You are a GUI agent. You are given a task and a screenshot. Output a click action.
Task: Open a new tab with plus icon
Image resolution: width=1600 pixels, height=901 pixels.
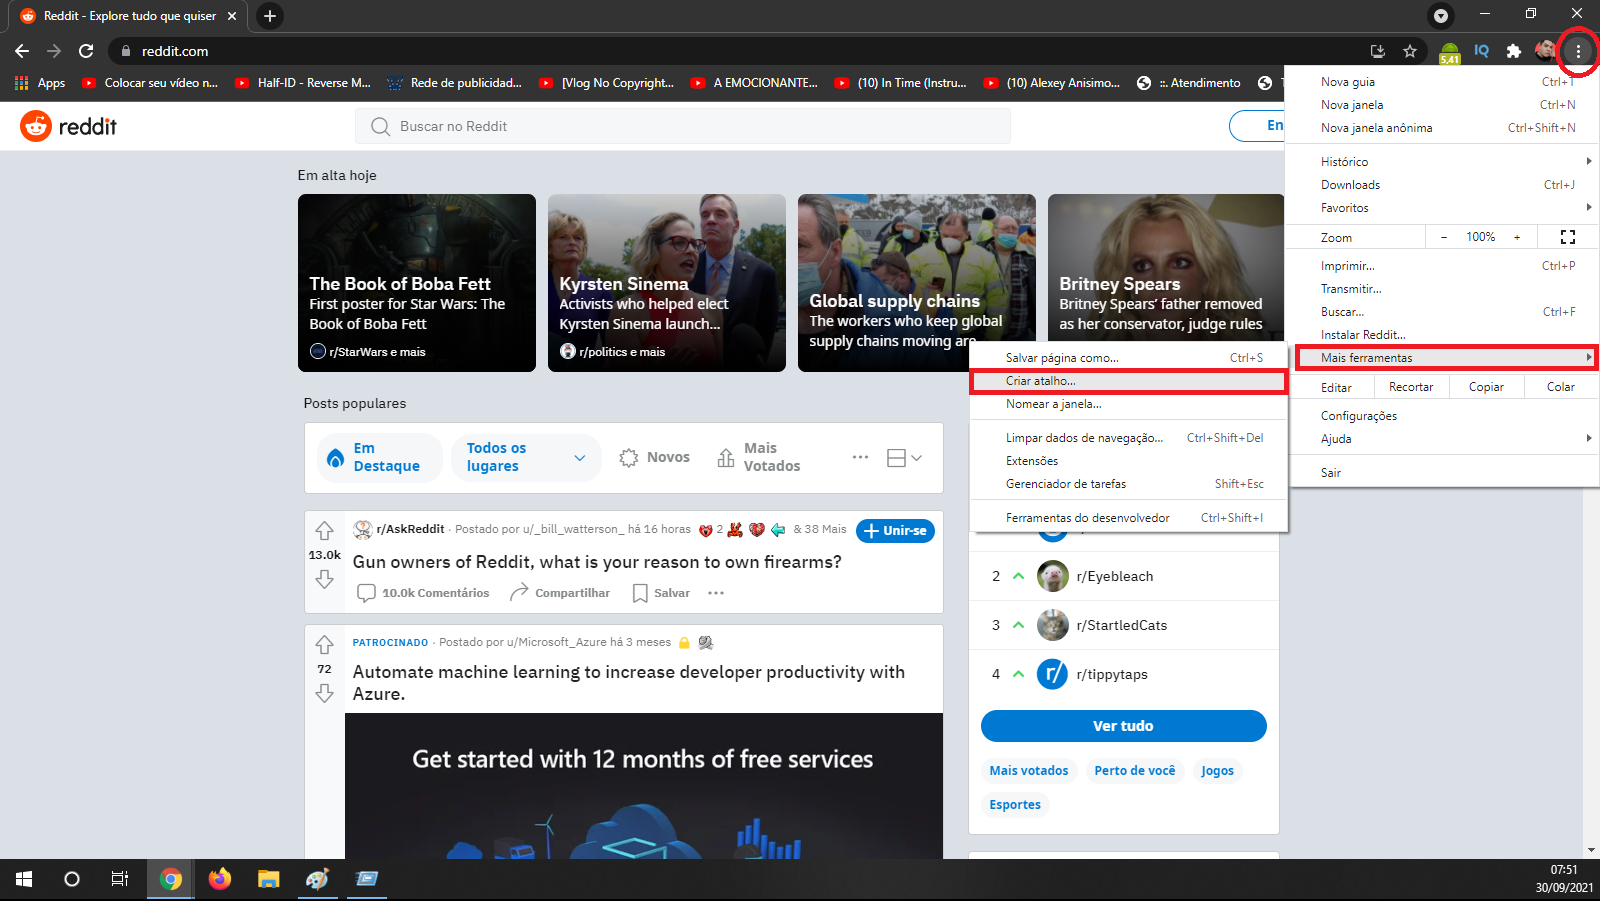(x=270, y=16)
